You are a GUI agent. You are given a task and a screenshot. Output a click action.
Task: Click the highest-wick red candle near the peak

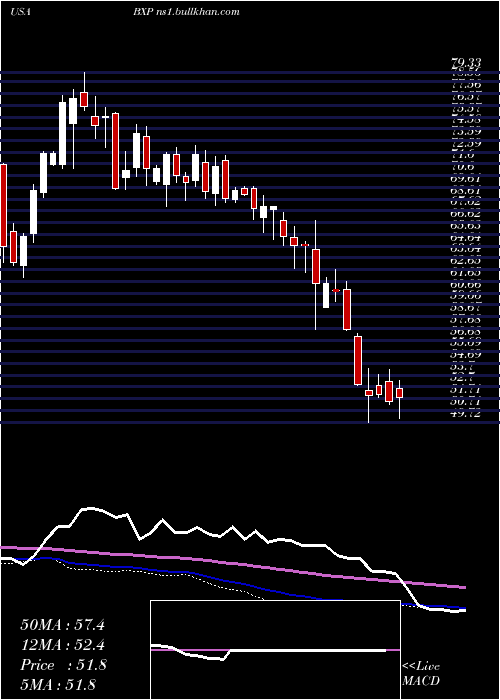click(x=84, y=99)
